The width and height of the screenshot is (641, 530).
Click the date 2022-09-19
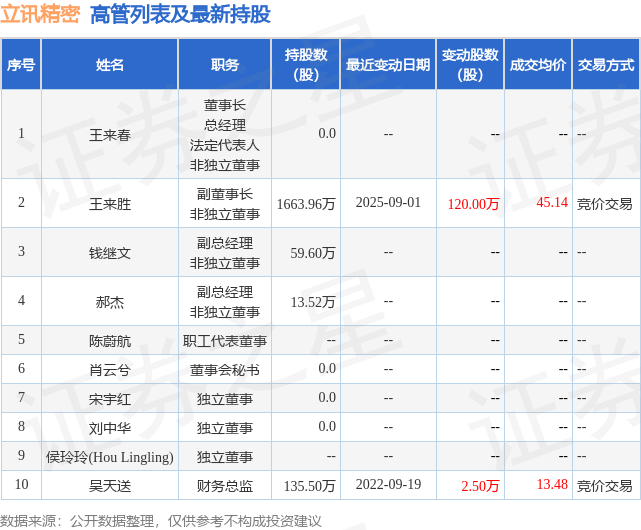388,485
